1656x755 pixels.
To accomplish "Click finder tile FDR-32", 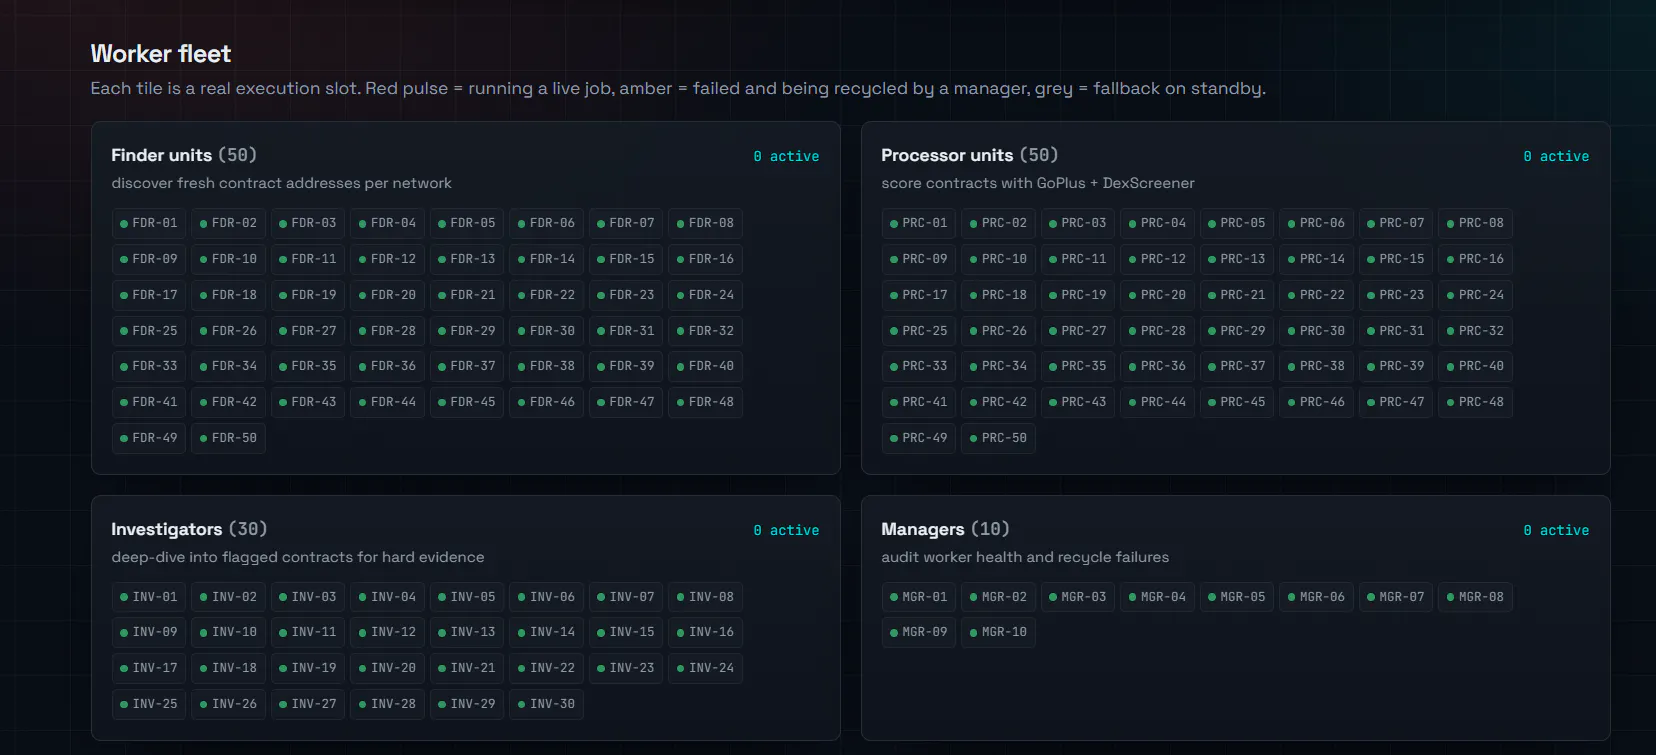I will tap(705, 331).
